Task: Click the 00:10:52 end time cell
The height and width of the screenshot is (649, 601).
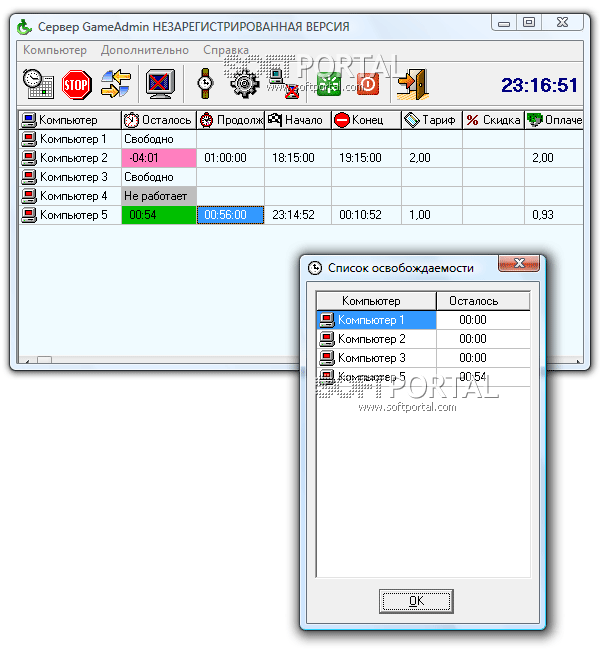Action: click(x=366, y=215)
